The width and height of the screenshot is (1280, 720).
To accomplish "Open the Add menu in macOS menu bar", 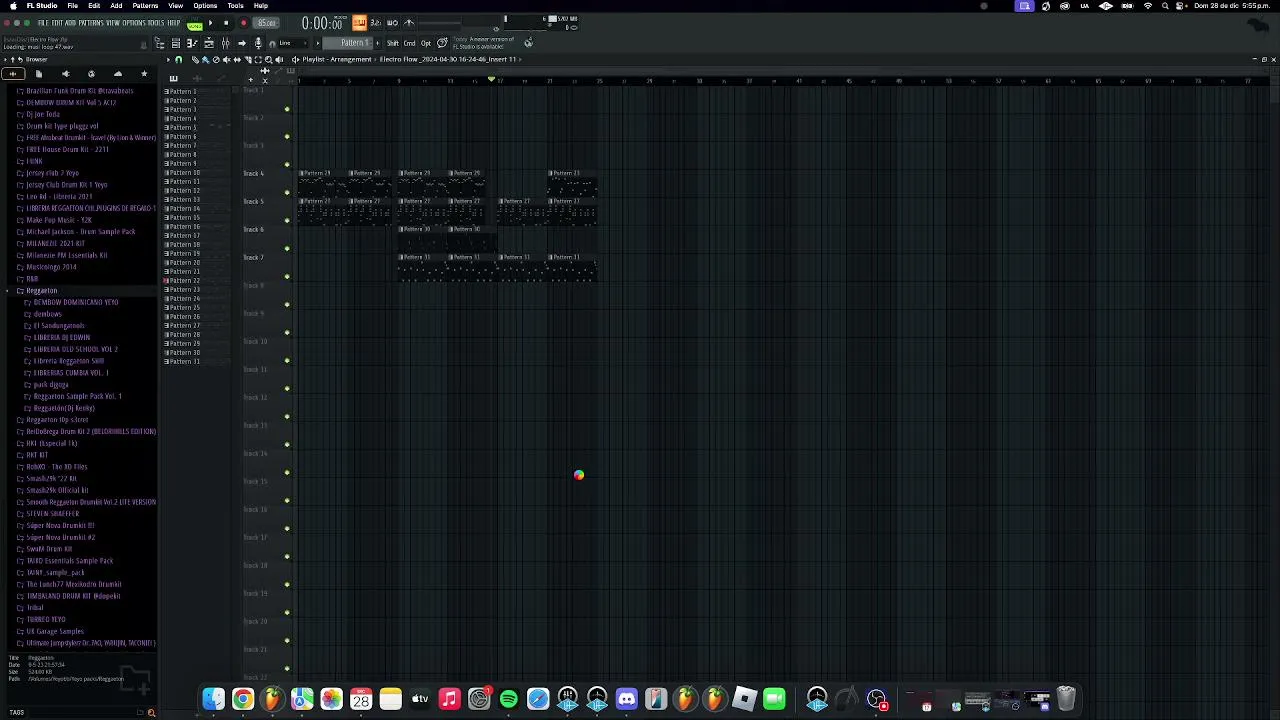I will coord(116,6).
